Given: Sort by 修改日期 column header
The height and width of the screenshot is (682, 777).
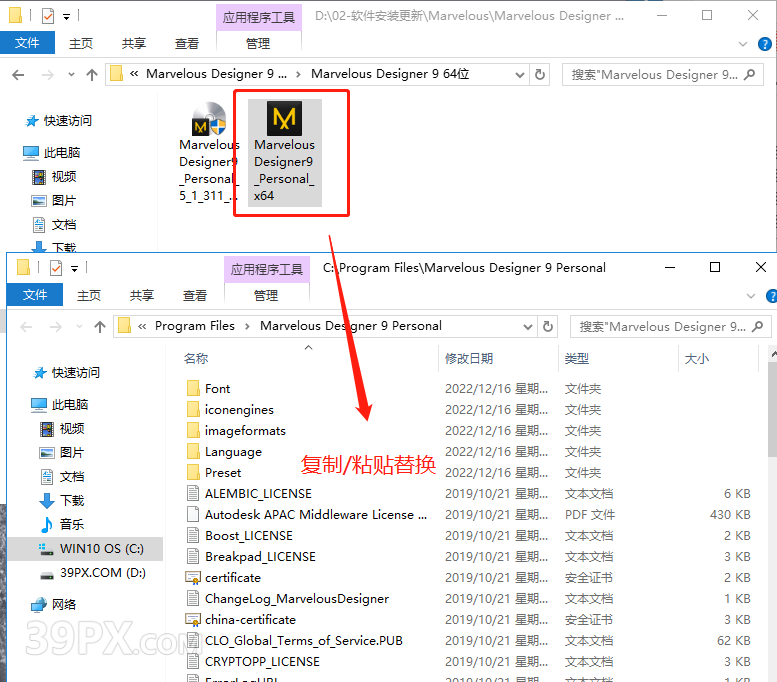Looking at the screenshot, I should pos(469,358).
